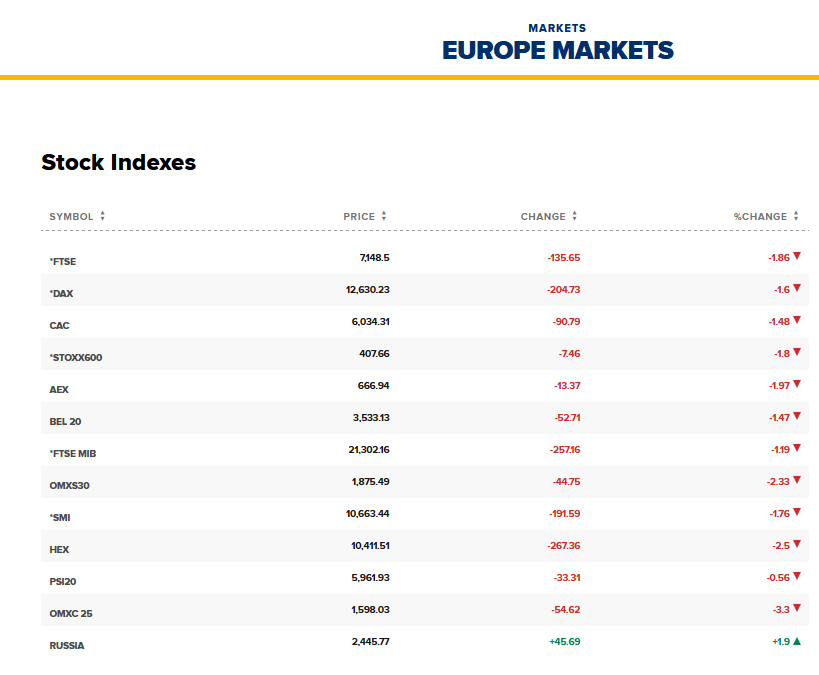The image size is (819, 675).
Task: Select the PSI20 price 5,961.93
Action: click(370, 577)
